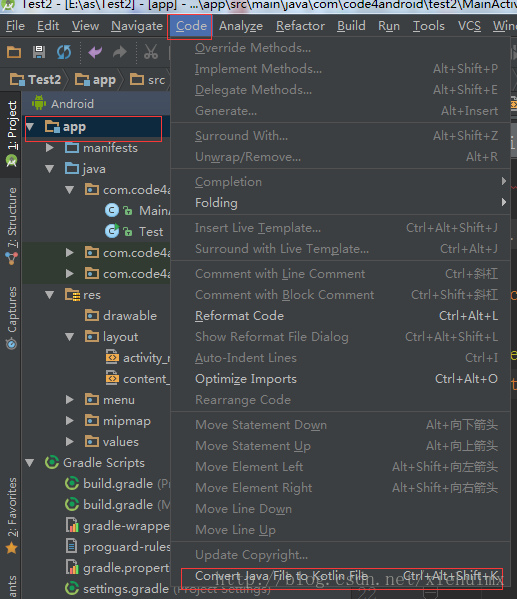This screenshot has width=517, height=599.
Task: Click the Cut scissors icon
Action: pyautogui.click(x=151, y=52)
